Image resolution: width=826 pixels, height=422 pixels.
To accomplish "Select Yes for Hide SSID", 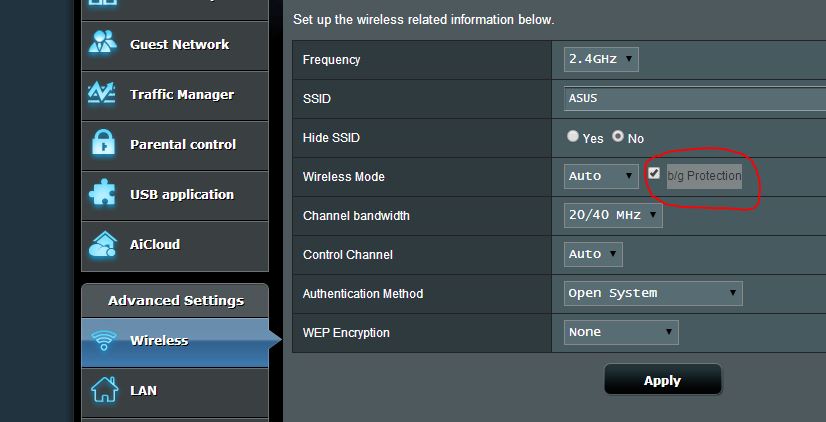I will (573, 136).
